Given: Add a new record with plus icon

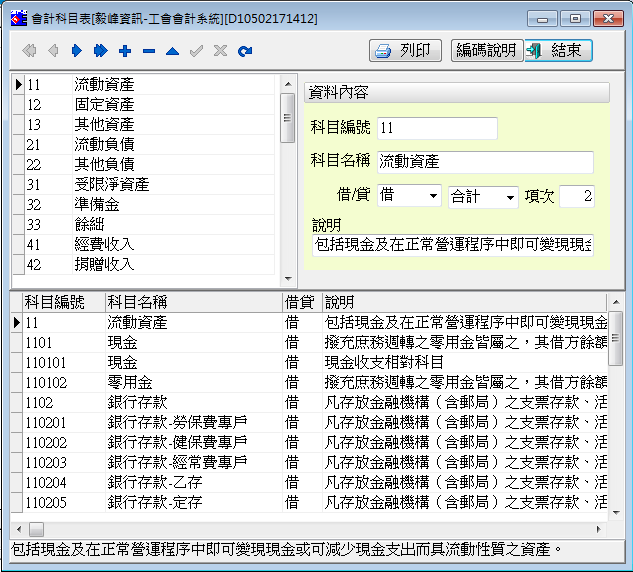Looking at the screenshot, I should (125, 50).
